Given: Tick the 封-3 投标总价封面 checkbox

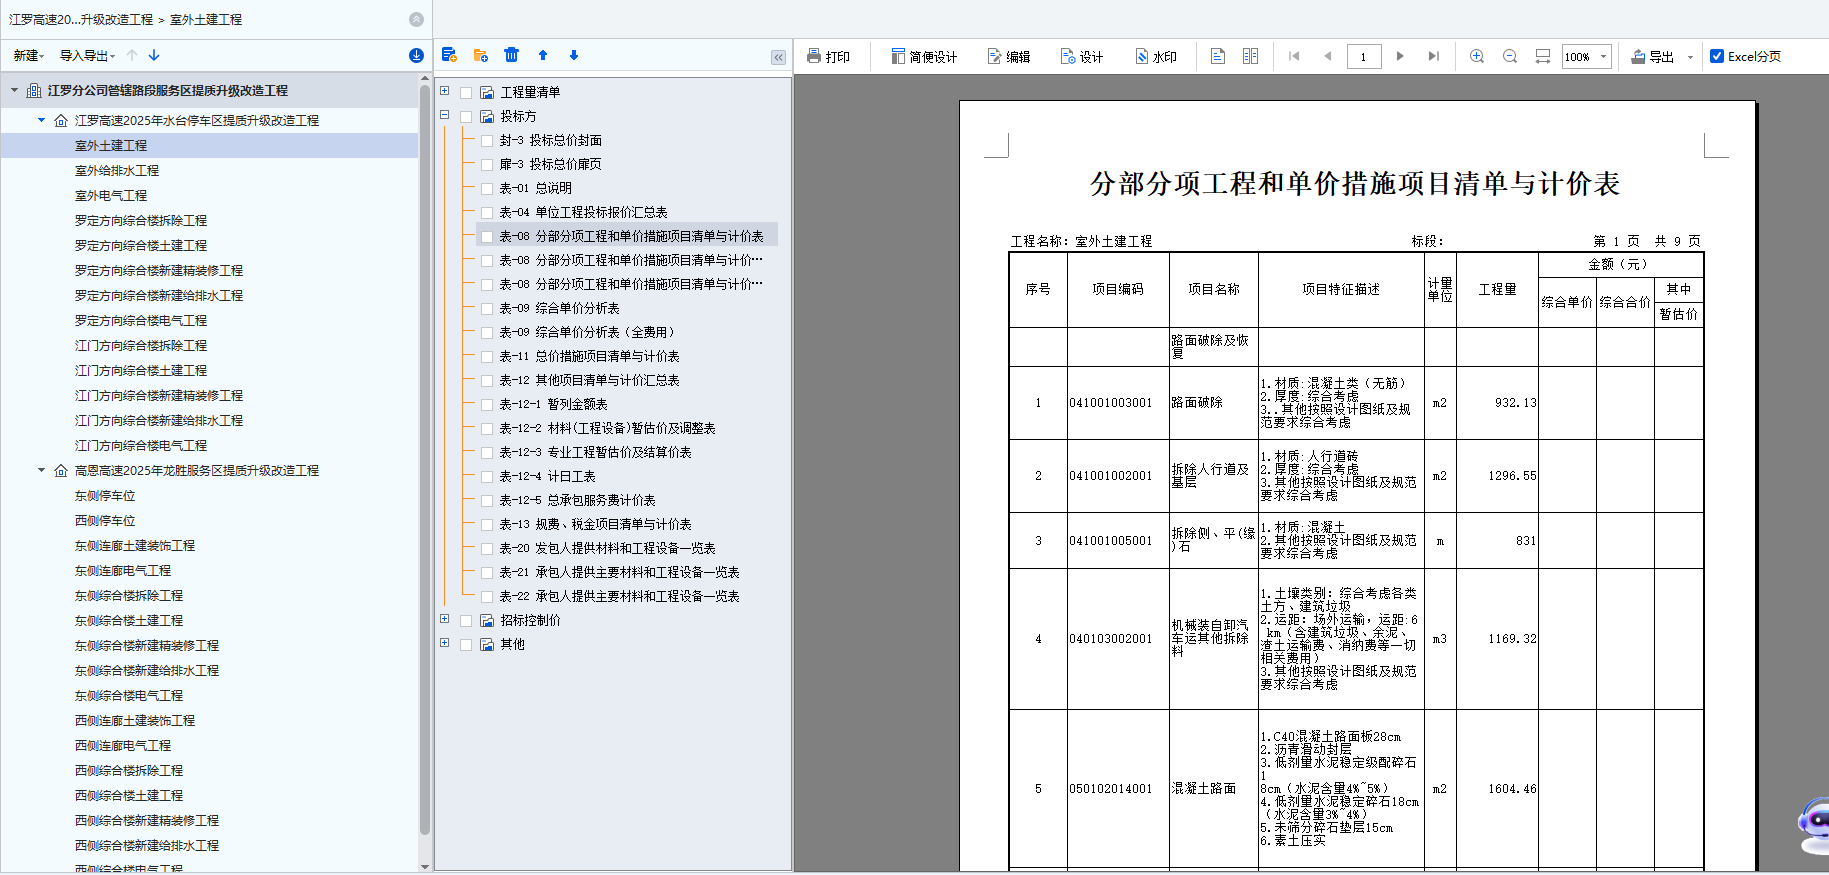Looking at the screenshot, I should tap(487, 140).
